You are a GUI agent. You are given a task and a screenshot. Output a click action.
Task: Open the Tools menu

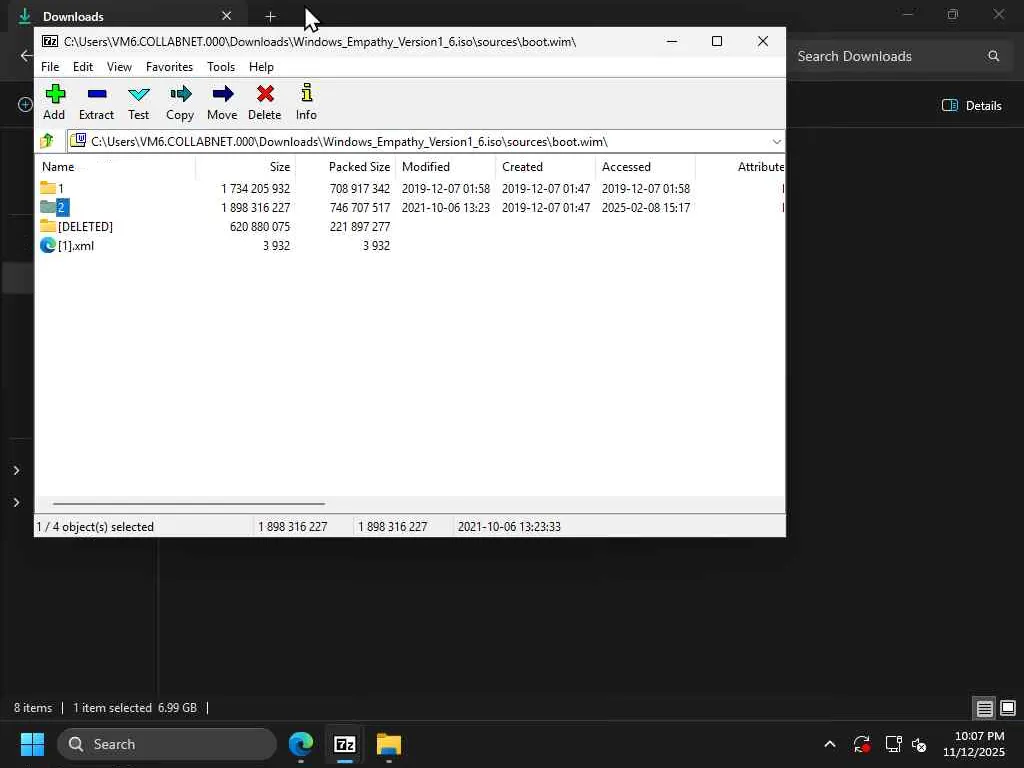tap(221, 67)
